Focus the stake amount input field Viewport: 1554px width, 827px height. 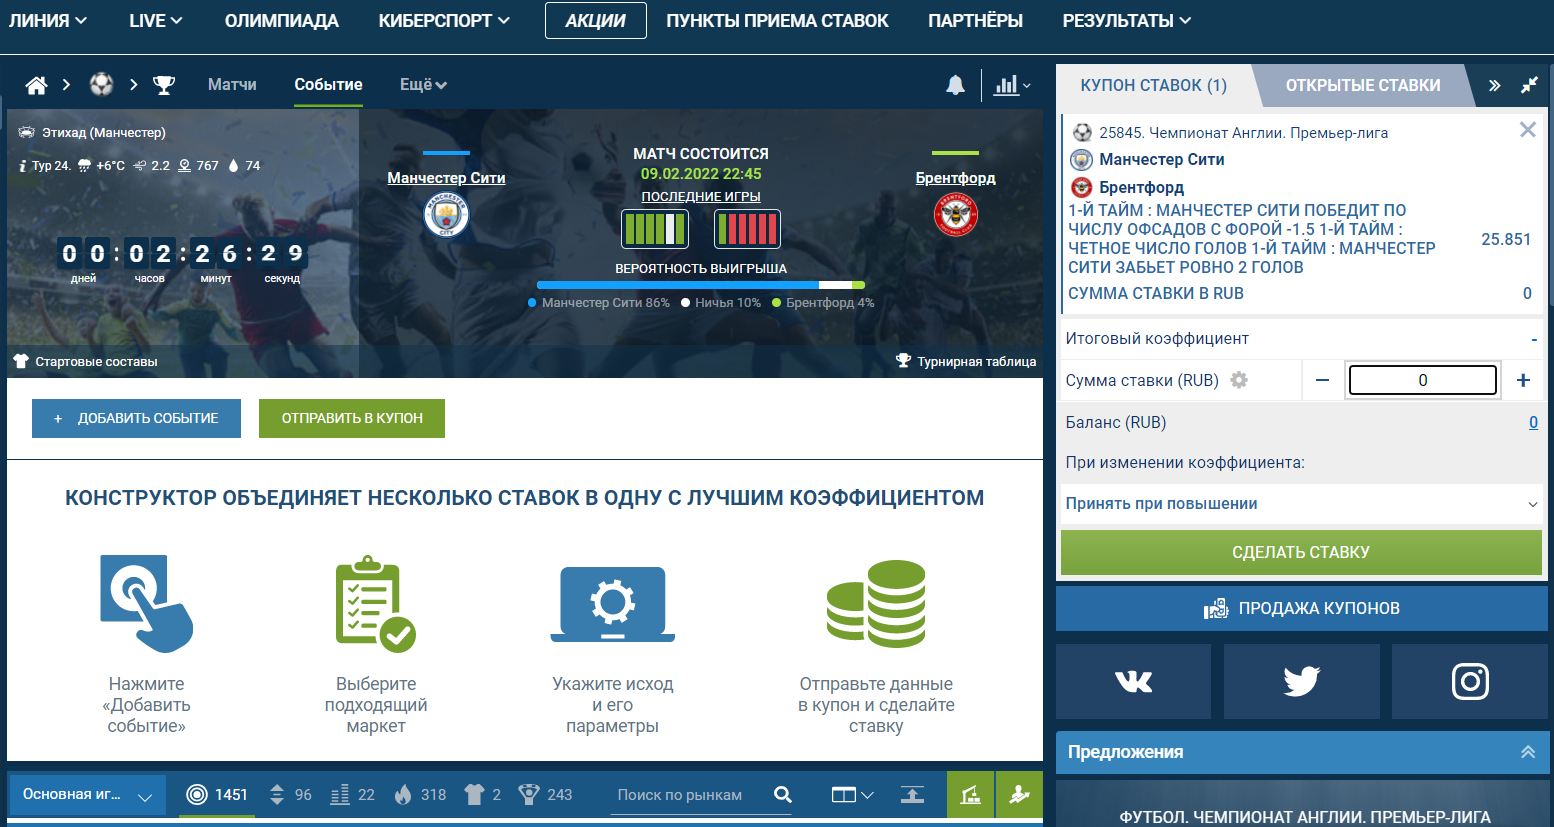click(1422, 380)
